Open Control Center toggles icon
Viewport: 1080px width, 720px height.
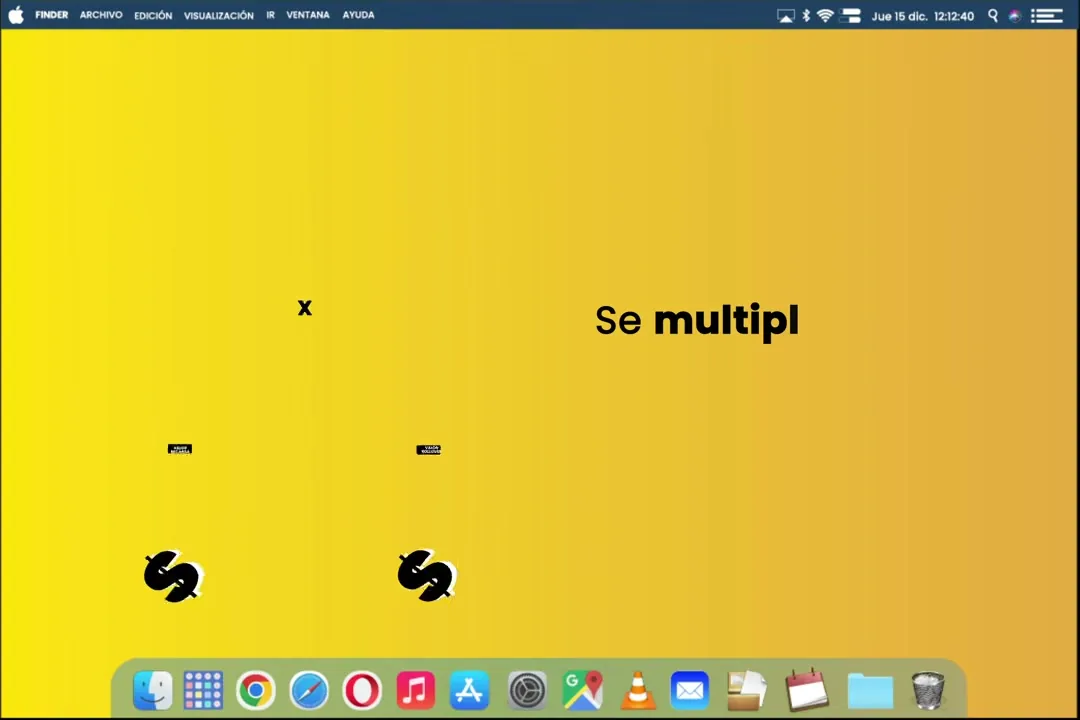851,15
